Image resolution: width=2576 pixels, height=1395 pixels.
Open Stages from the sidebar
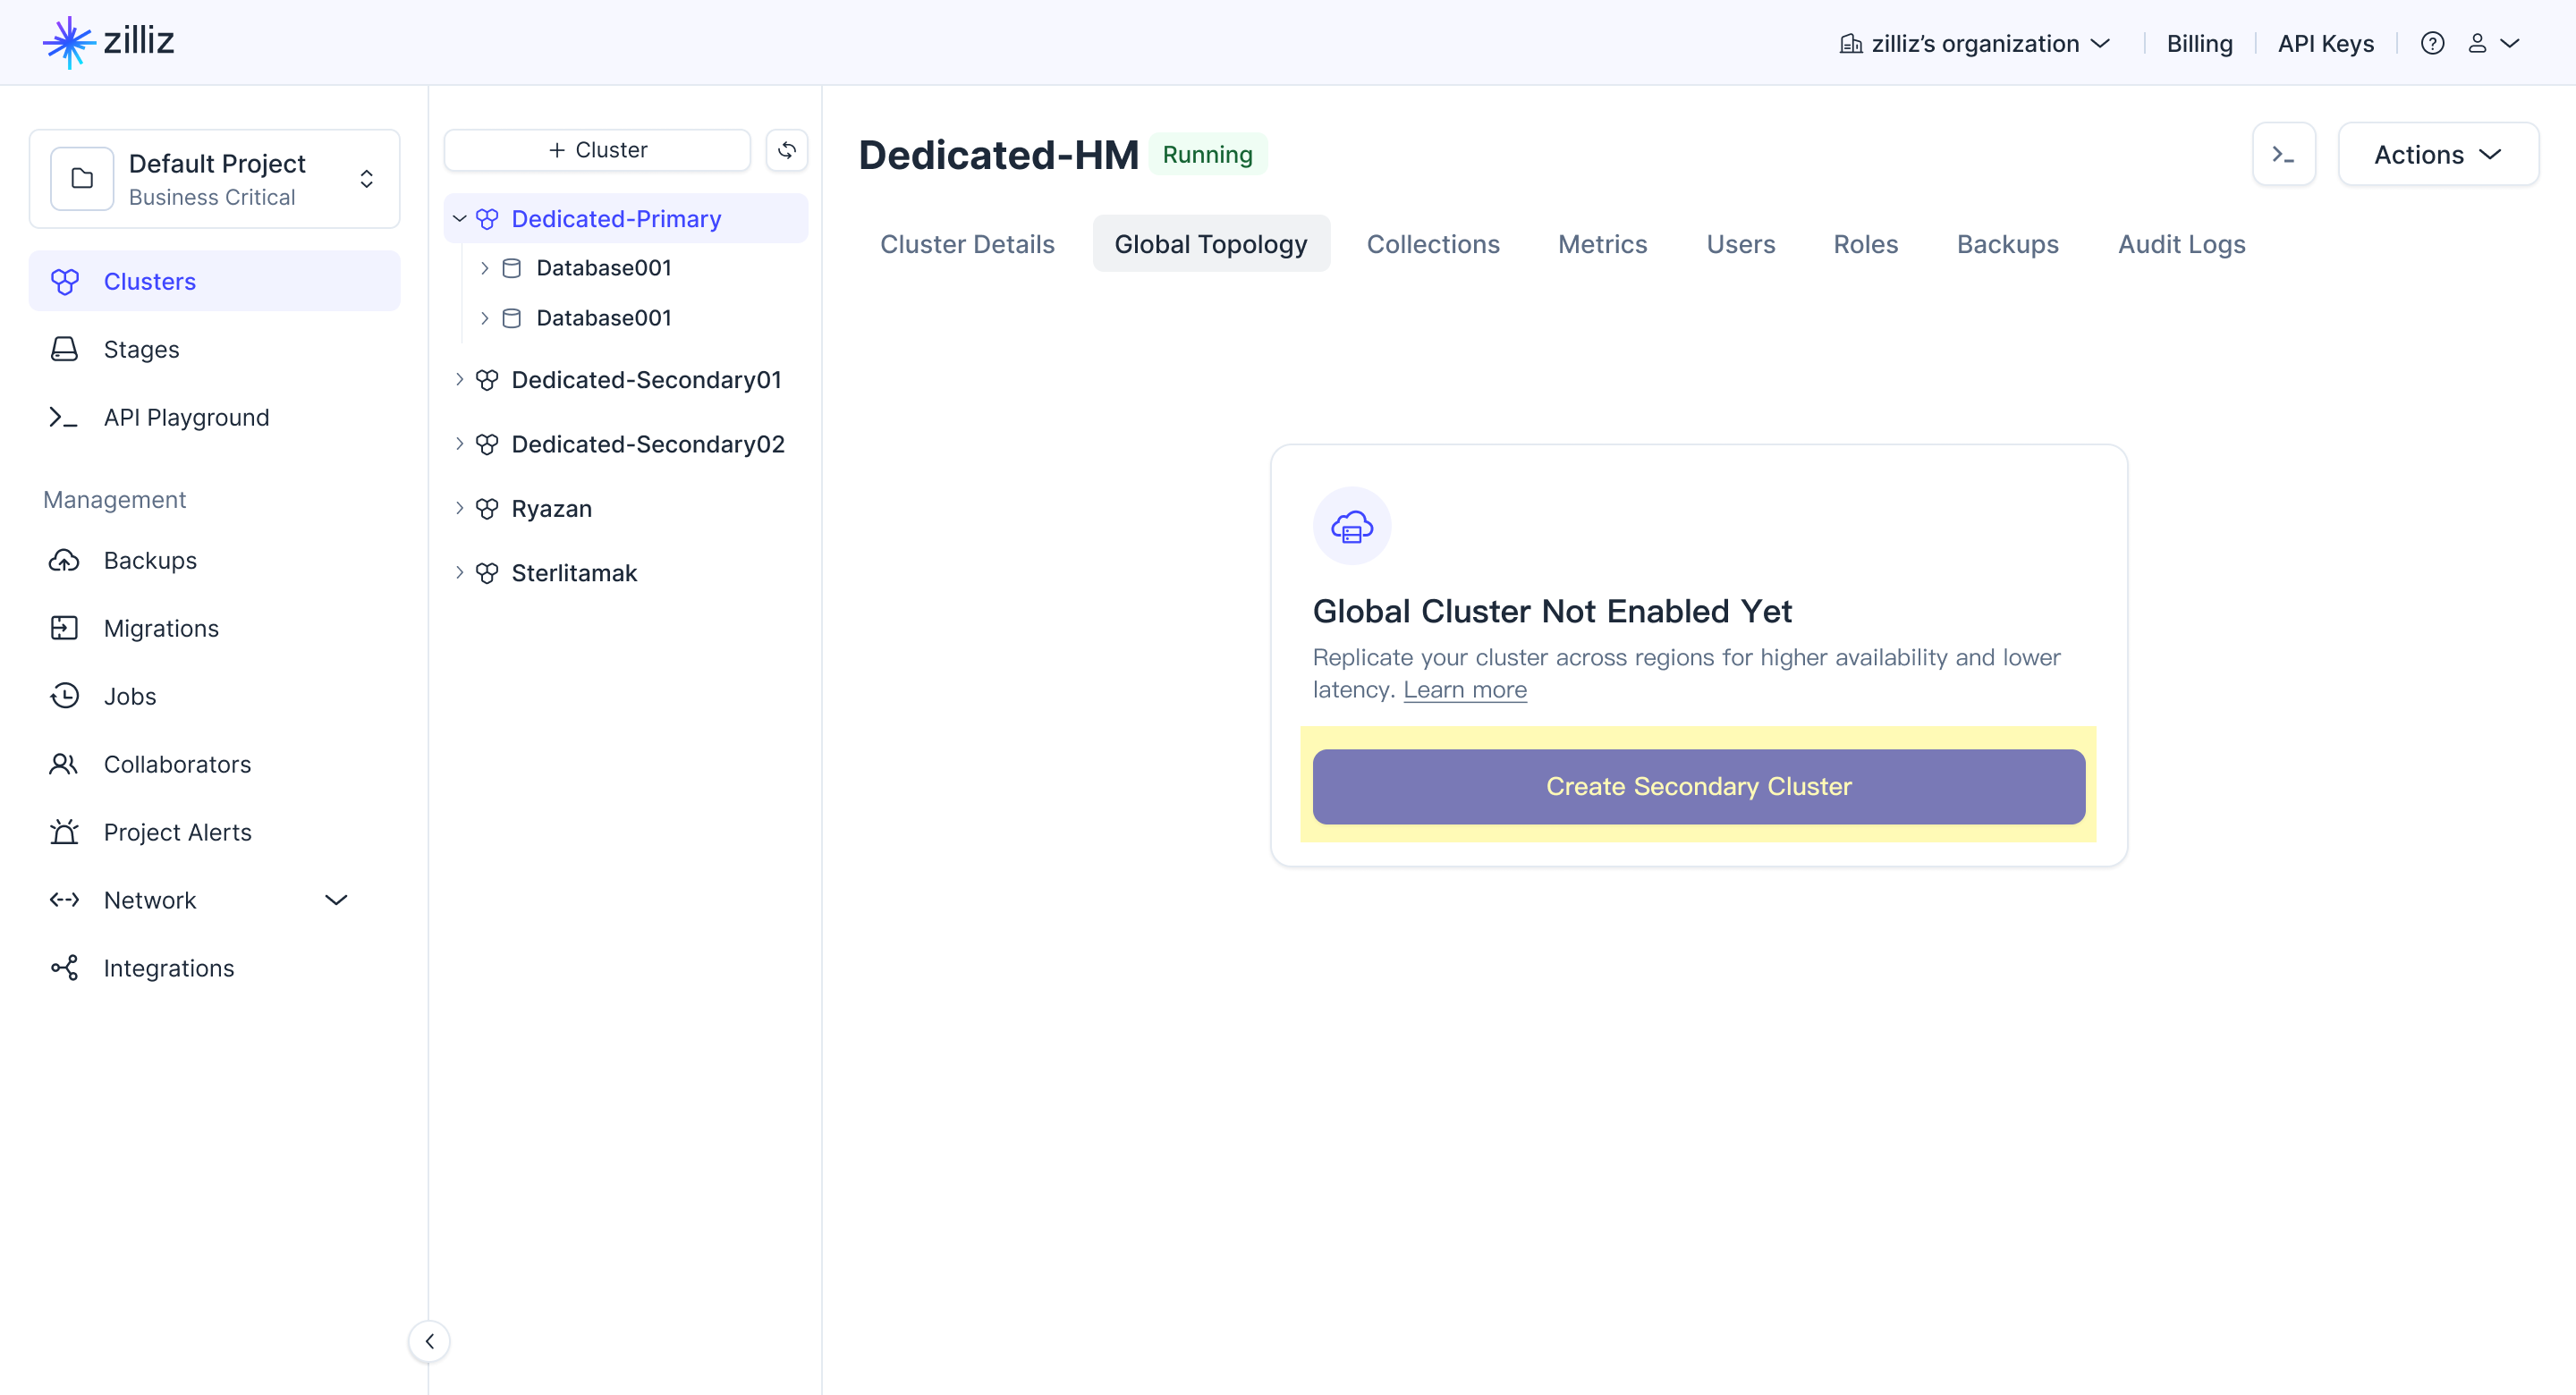coord(141,350)
